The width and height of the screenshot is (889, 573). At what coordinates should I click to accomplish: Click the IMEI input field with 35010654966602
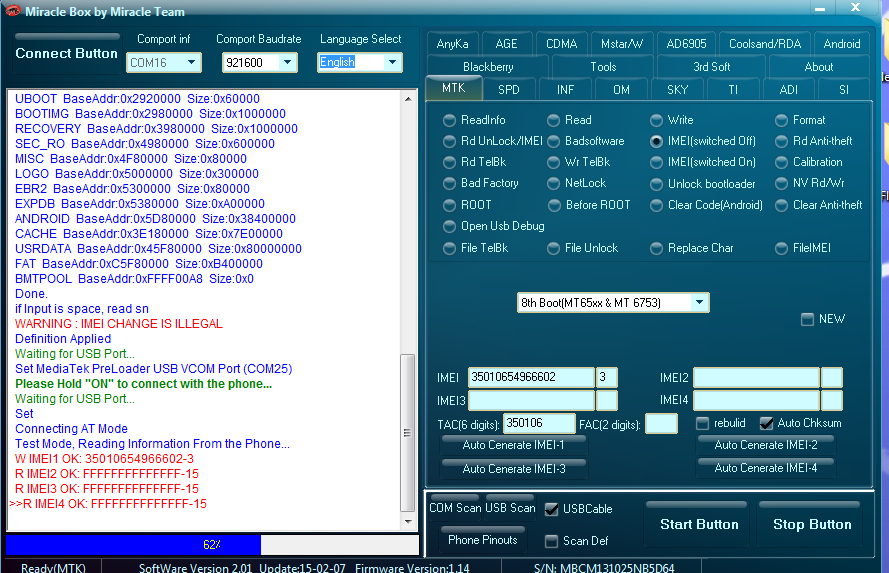[531, 377]
